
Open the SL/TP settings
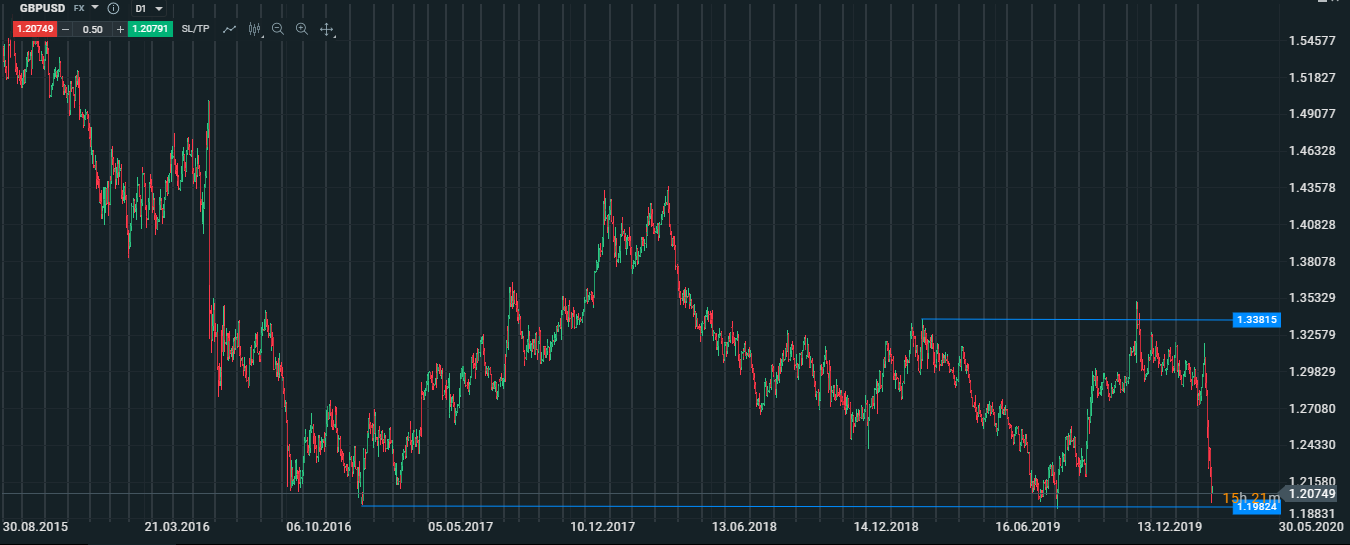pyautogui.click(x=196, y=29)
